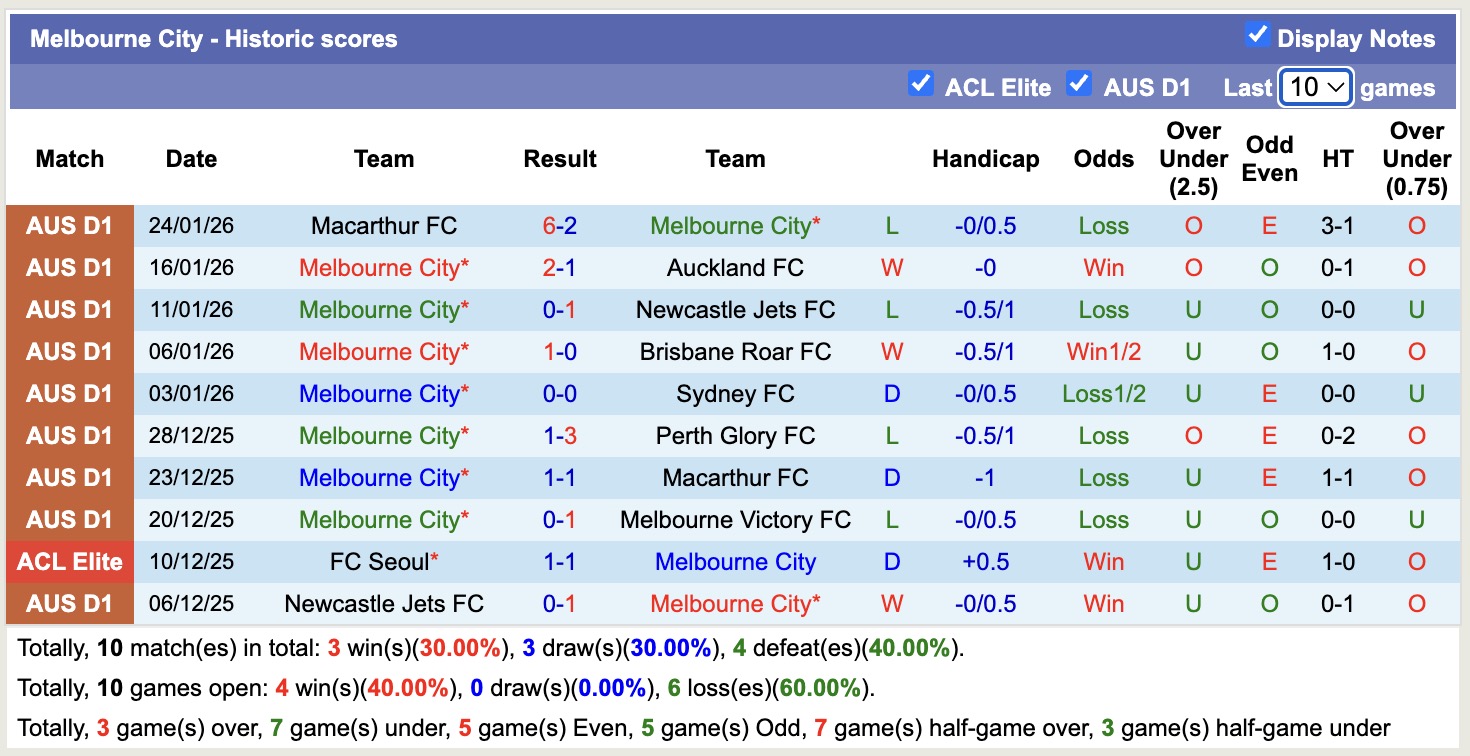1470x756 pixels.
Task: Open the Brisbane Roar FC team entry
Action: [x=735, y=352]
